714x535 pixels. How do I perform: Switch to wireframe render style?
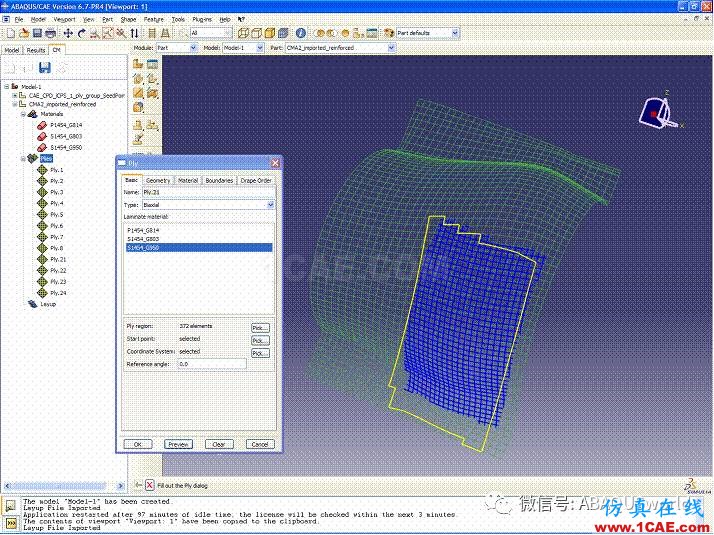click(244, 33)
